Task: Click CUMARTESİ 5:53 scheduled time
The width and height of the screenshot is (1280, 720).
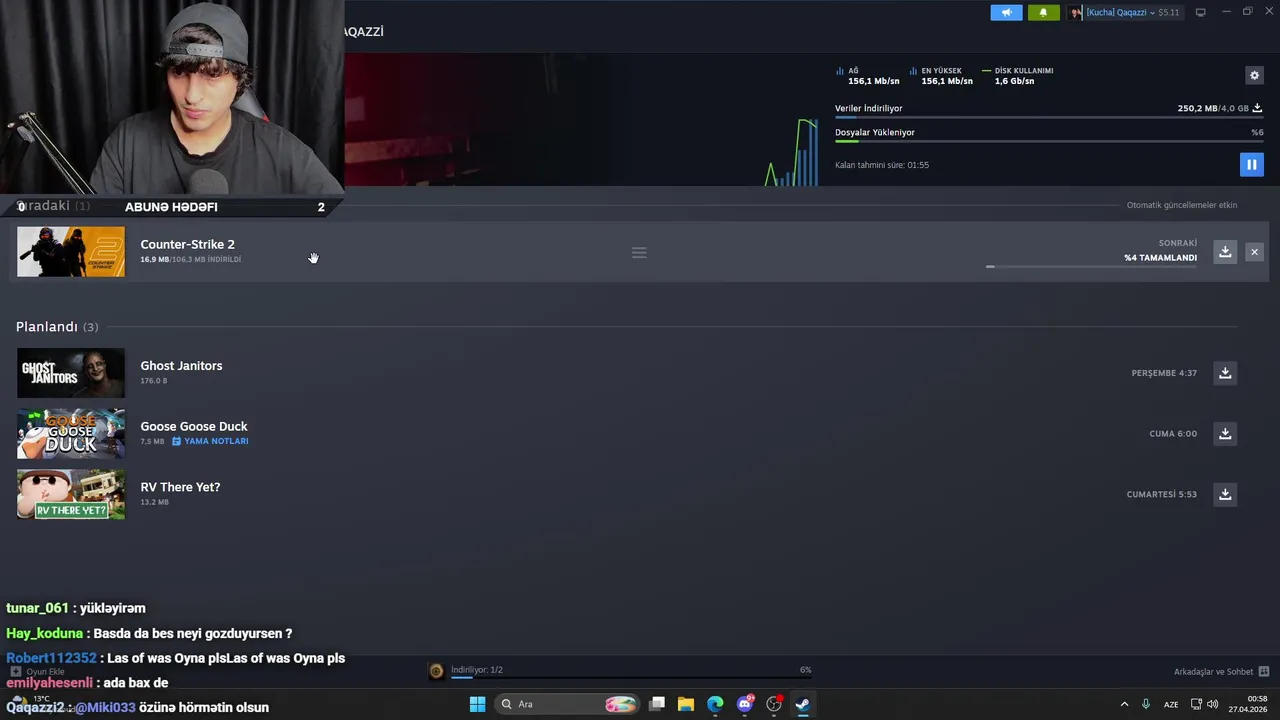Action: (1161, 494)
